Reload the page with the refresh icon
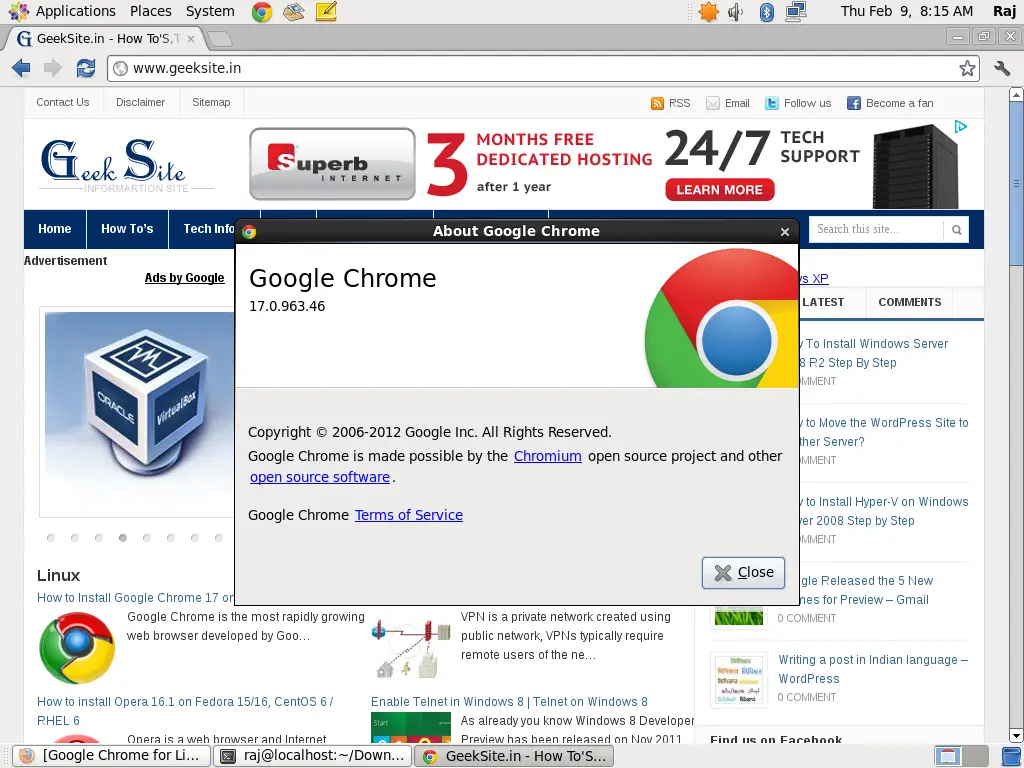1024x768 pixels. pos(86,68)
